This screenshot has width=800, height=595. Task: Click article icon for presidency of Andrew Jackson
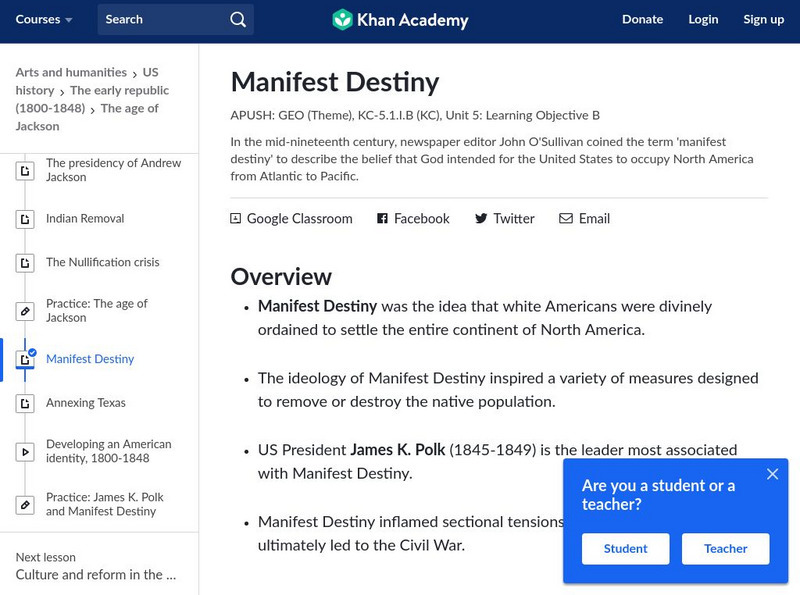pyautogui.click(x=24, y=170)
